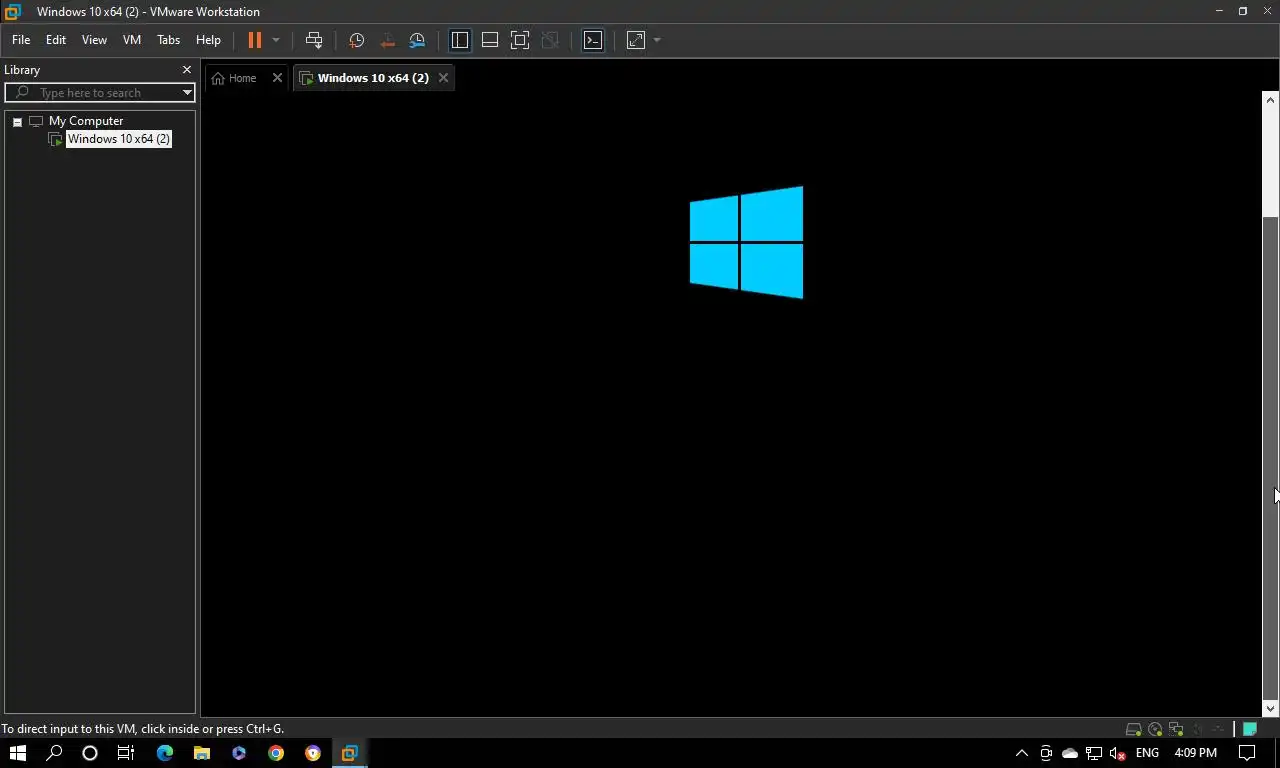Open the Windows Start menu
The width and height of the screenshot is (1280, 768).
[18, 753]
